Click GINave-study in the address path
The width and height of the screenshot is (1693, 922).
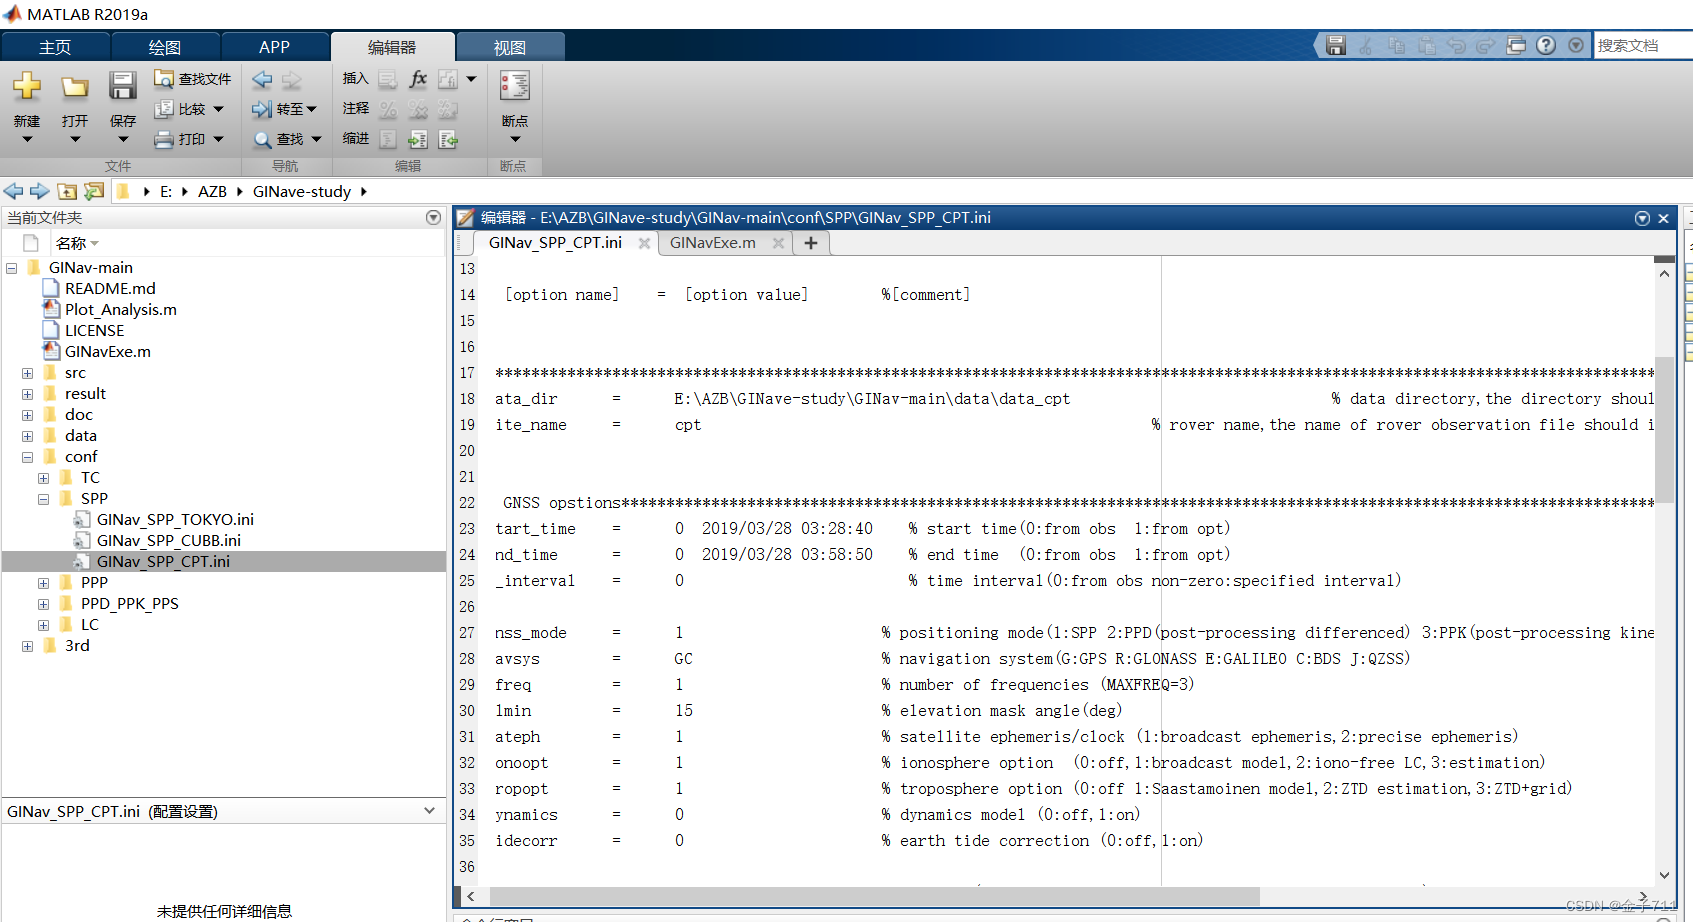click(x=302, y=191)
